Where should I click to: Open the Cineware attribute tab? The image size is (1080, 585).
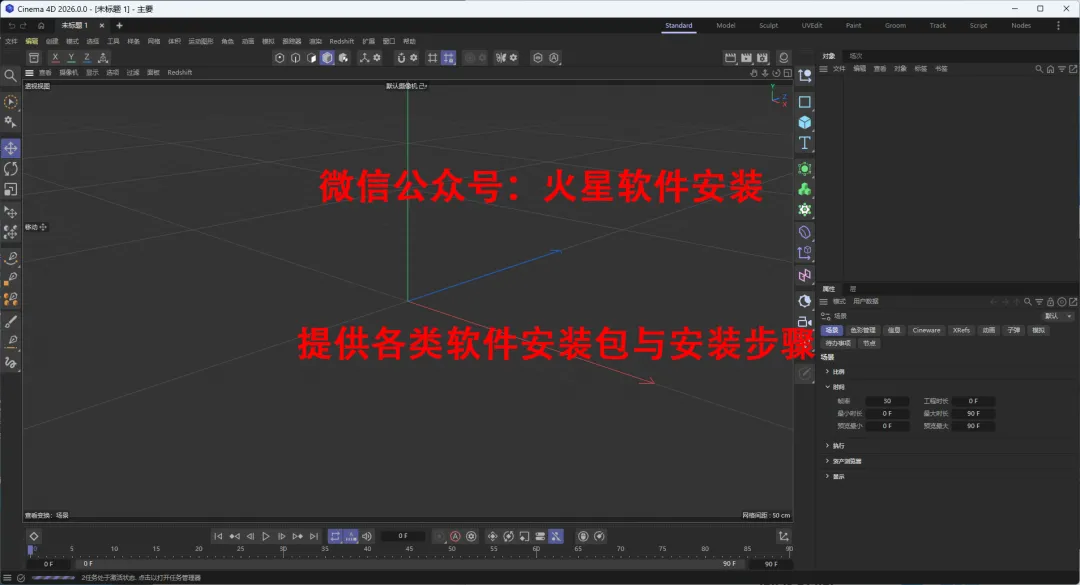926,330
